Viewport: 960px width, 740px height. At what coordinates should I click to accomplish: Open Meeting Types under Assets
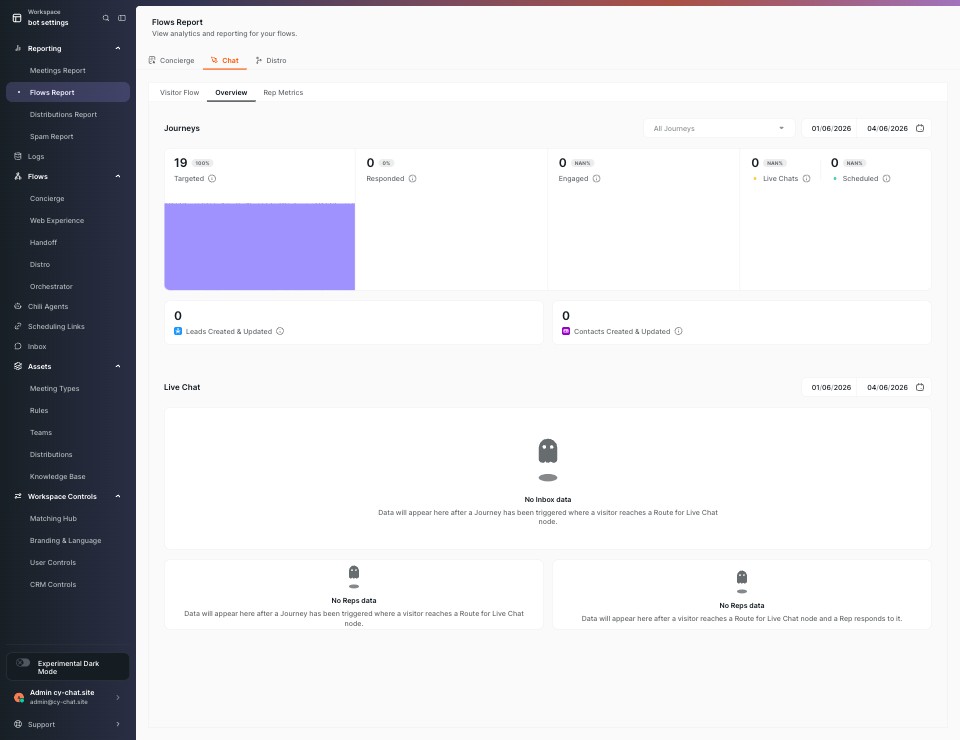coord(54,388)
